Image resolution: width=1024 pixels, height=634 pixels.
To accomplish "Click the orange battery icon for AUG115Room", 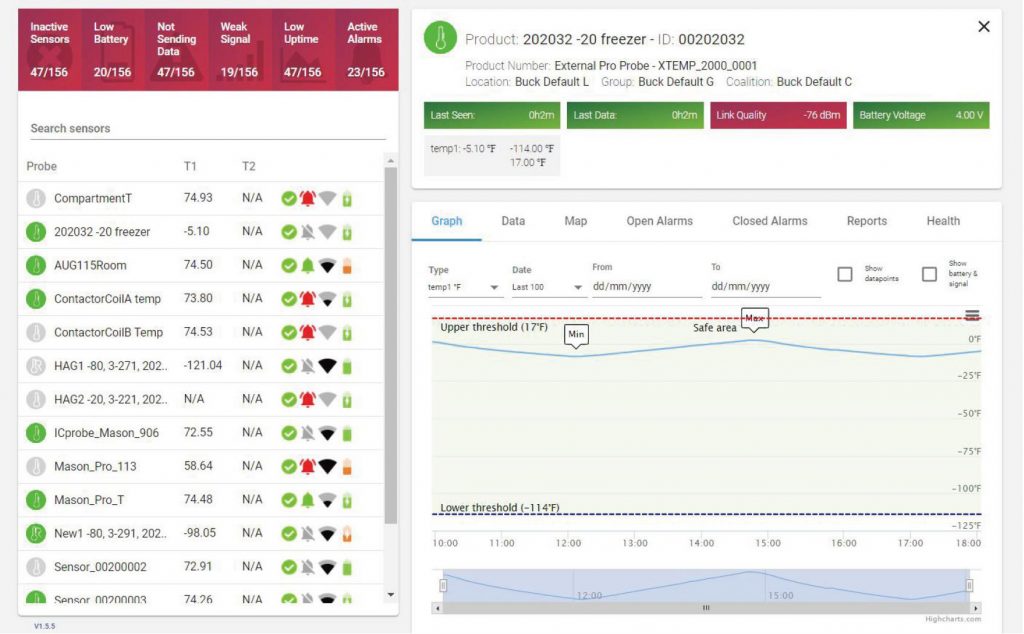I will coord(347,265).
